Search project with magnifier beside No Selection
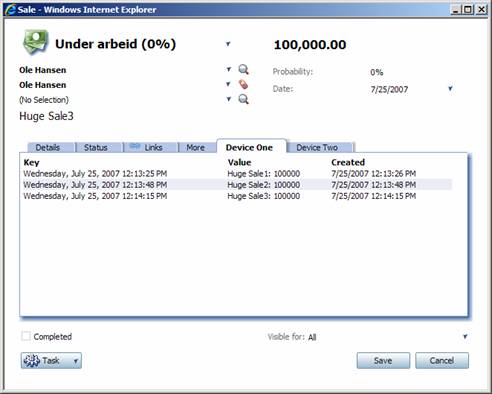 point(243,99)
